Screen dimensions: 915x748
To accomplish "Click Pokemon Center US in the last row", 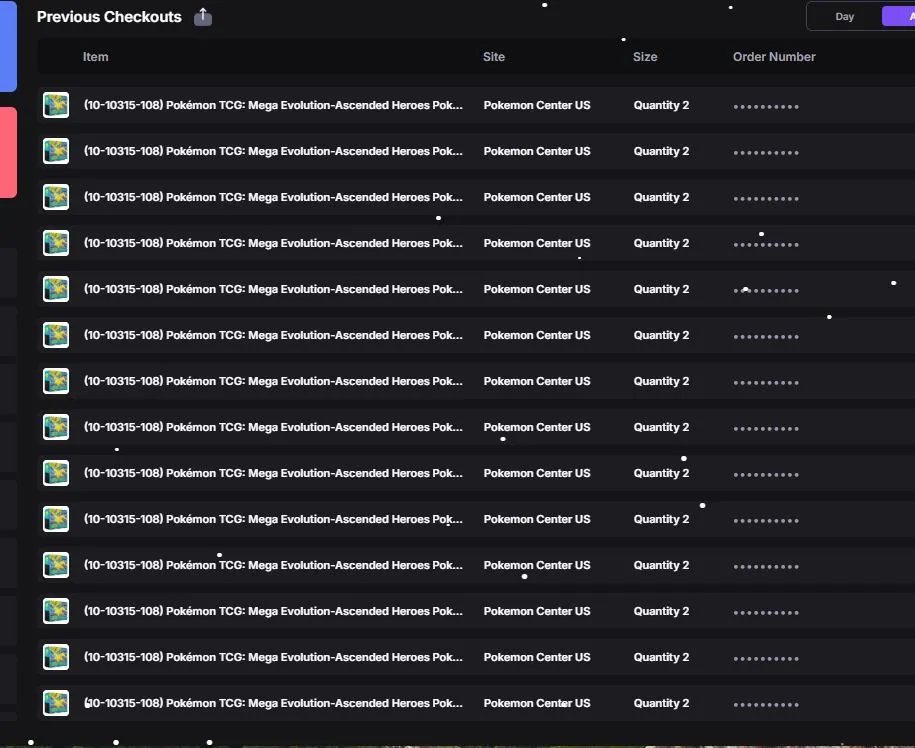I will 537,703.
